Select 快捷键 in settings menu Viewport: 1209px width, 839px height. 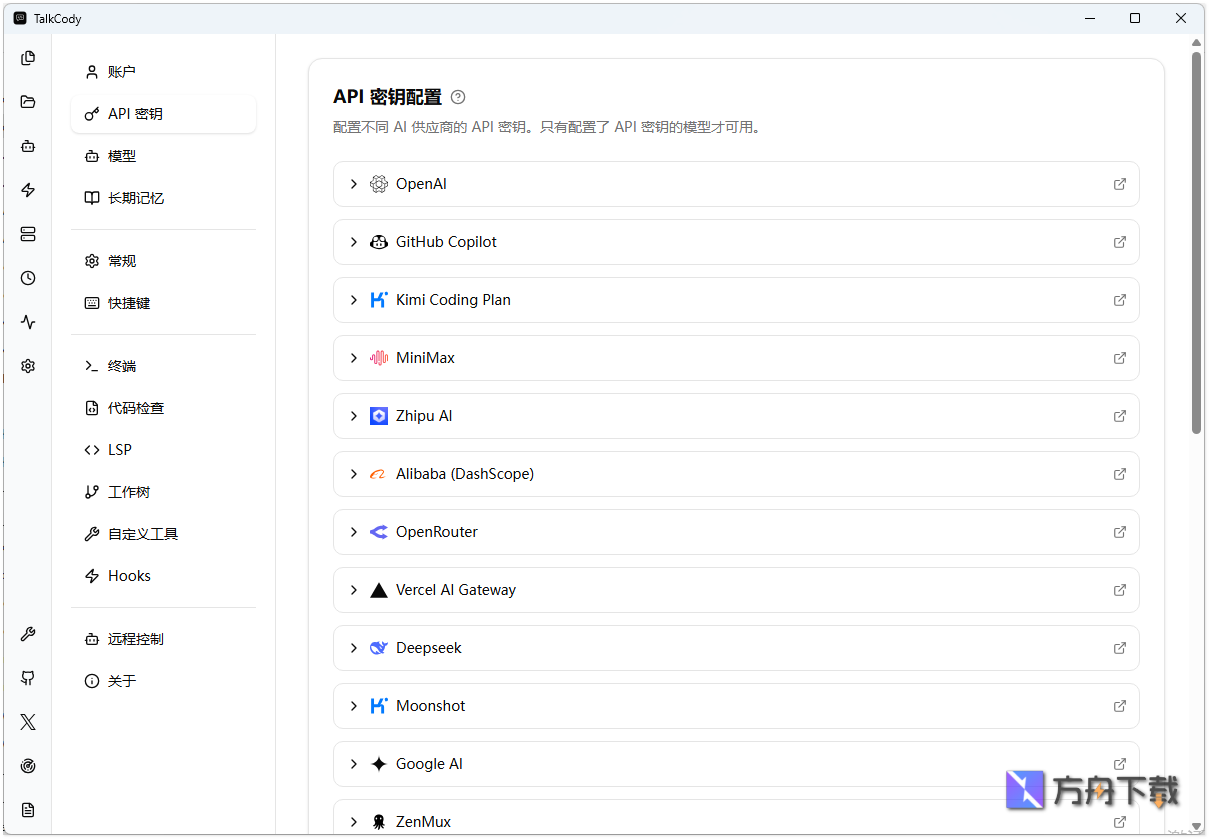pyautogui.click(x=163, y=303)
